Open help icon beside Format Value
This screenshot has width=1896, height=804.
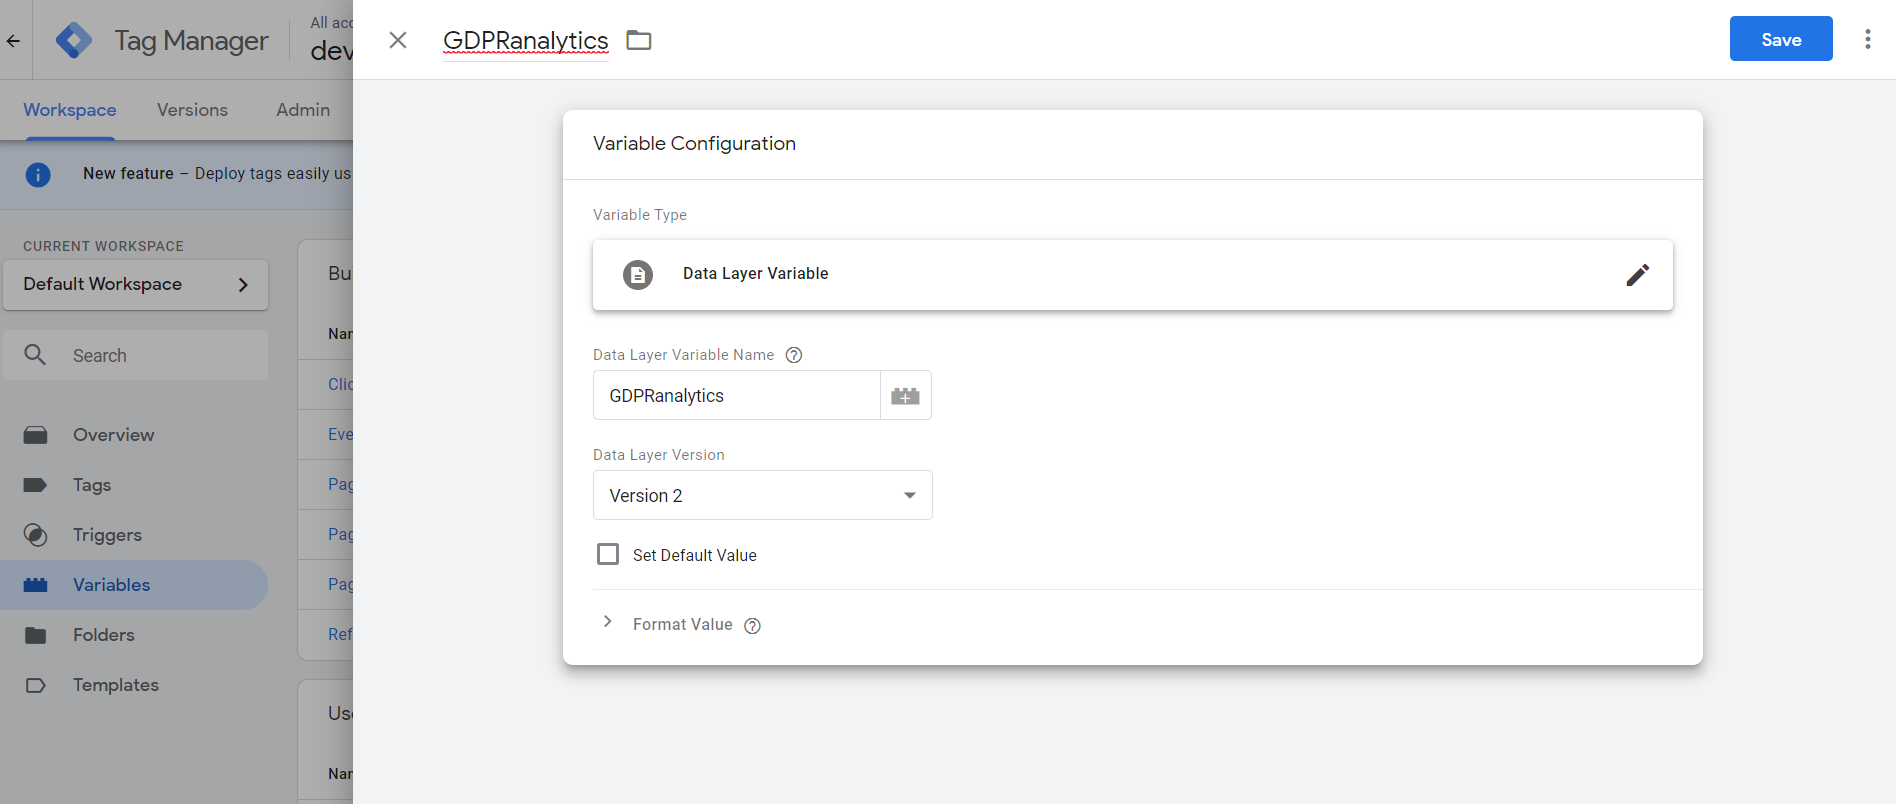coord(753,626)
